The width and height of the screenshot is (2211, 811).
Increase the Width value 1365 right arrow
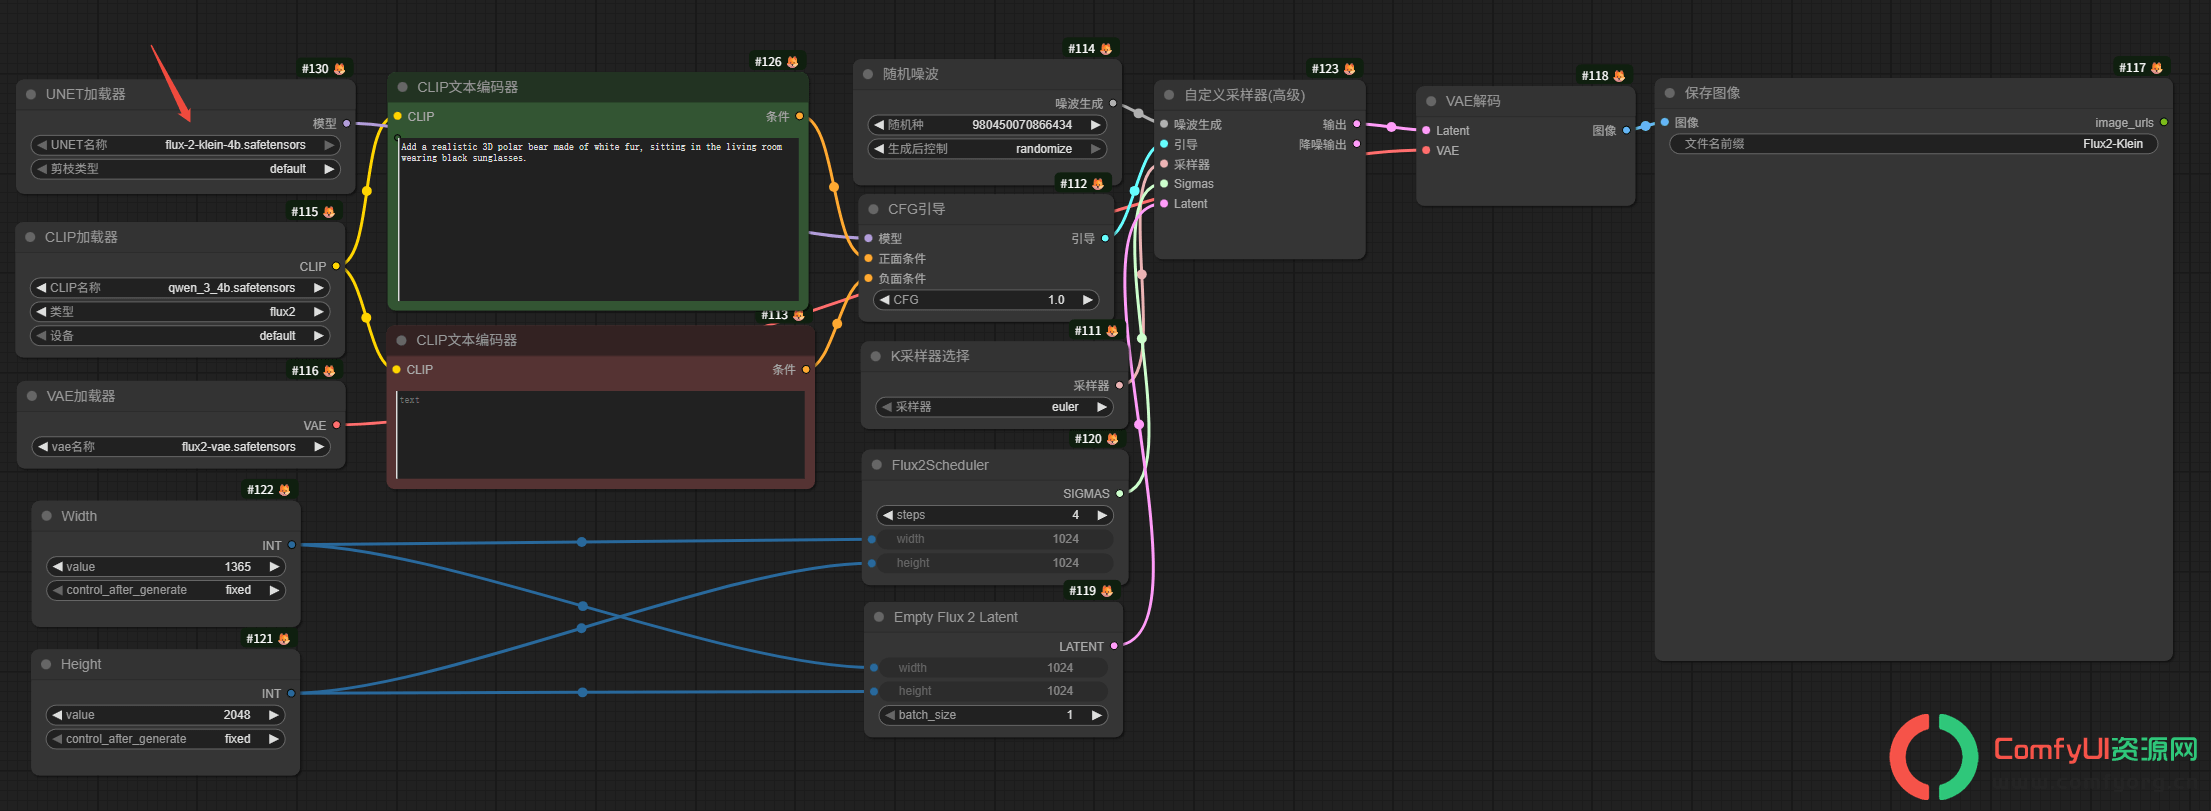pos(274,567)
